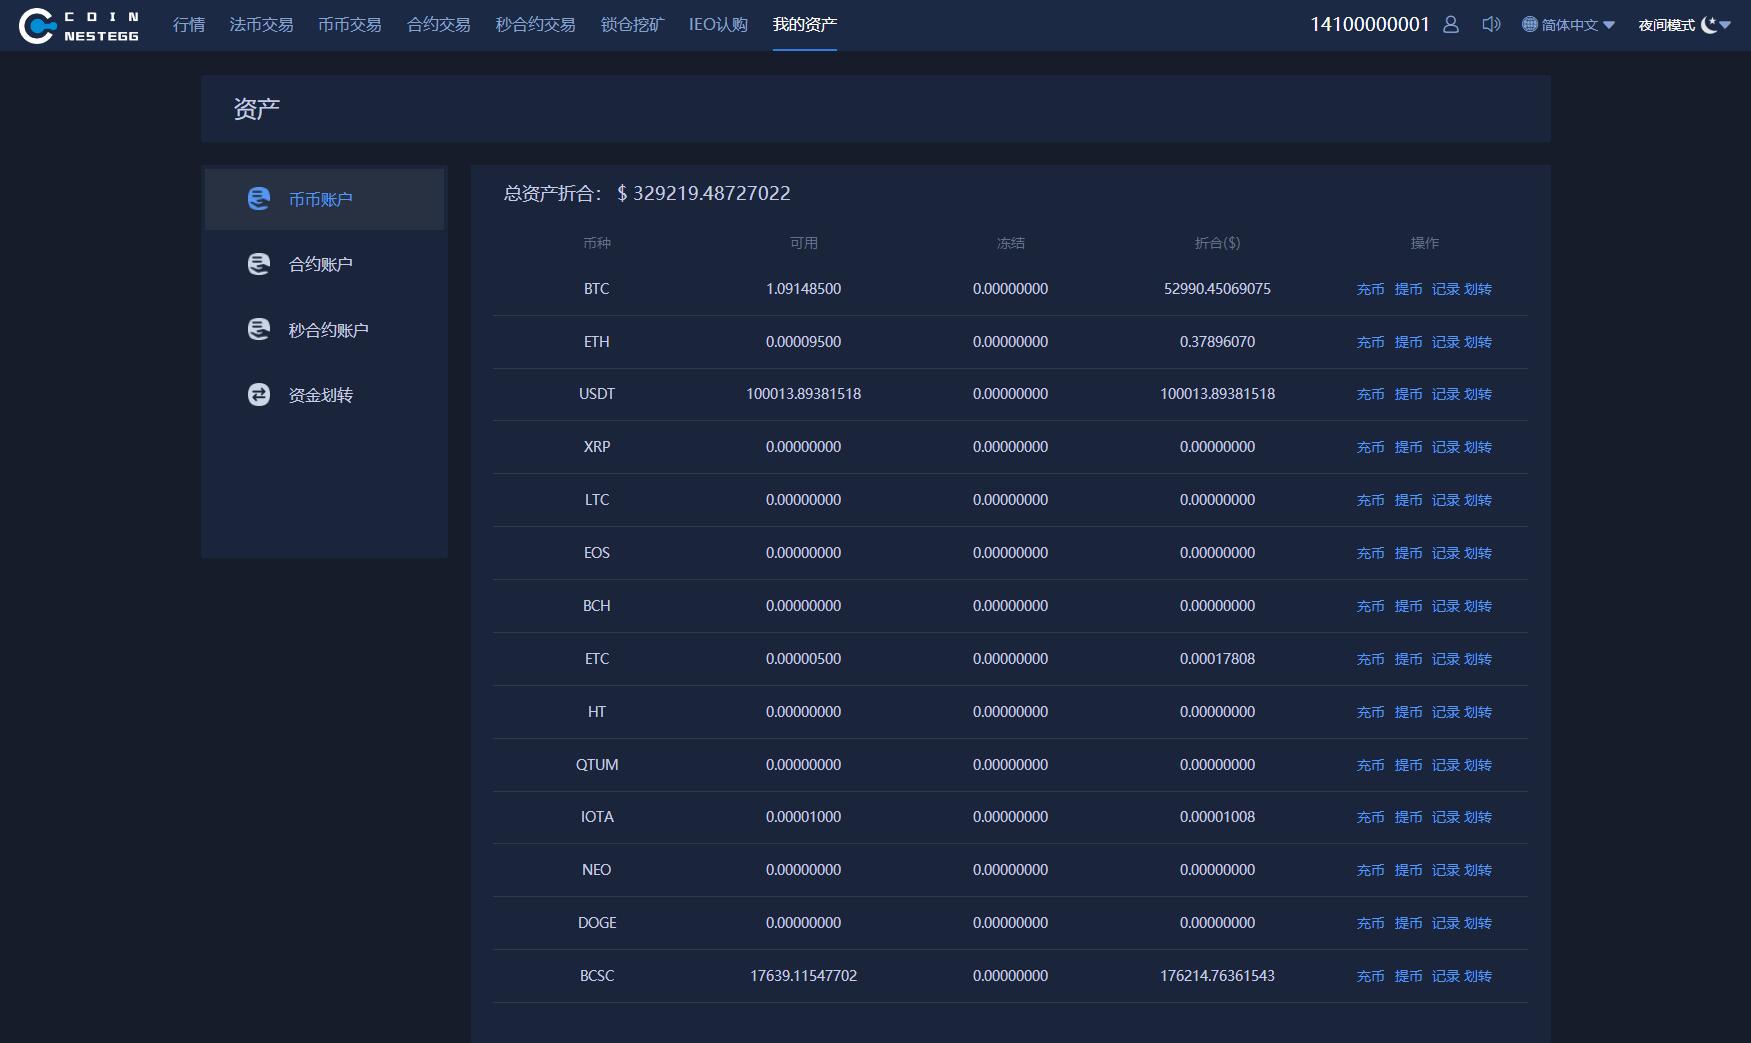This screenshot has width=1751, height=1043.
Task: Expand the arrow beside 夜间模式
Action: tap(1725, 25)
